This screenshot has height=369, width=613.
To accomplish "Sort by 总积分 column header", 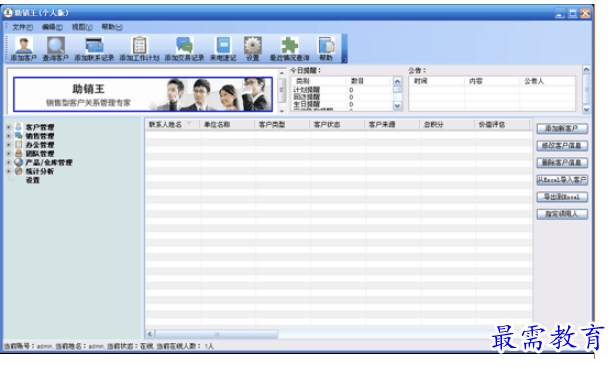I will 448,125.
